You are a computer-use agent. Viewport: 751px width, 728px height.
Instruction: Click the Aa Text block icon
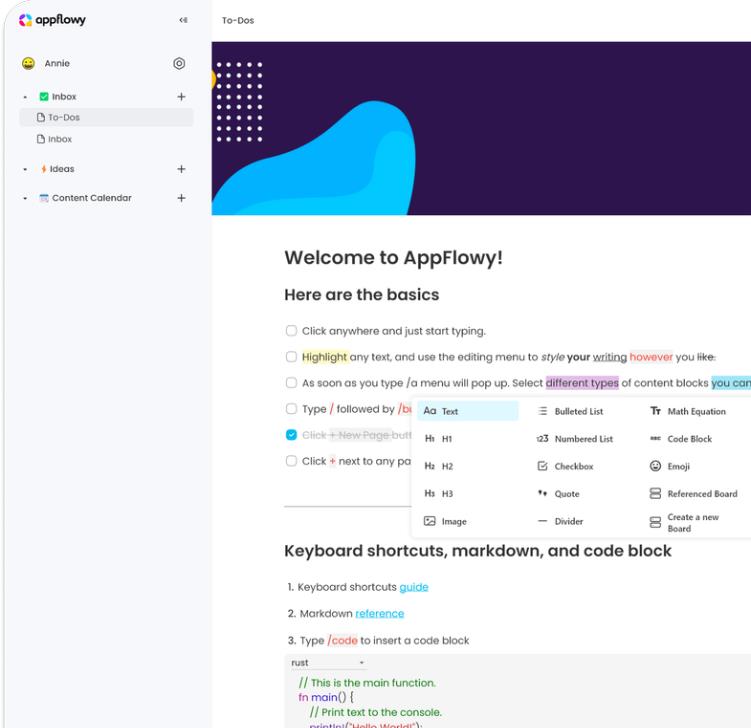pyautogui.click(x=430, y=411)
